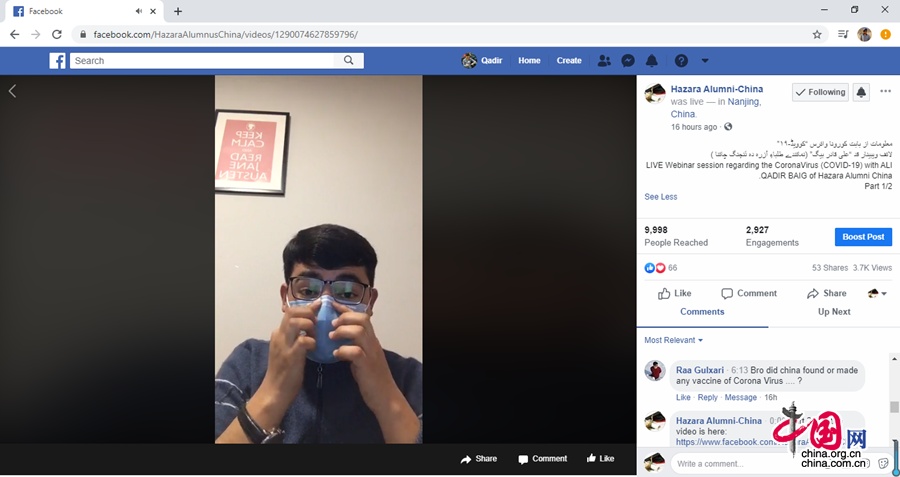Click the Facebook search input field
Screen dimensions: 900x477
pos(202,61)
